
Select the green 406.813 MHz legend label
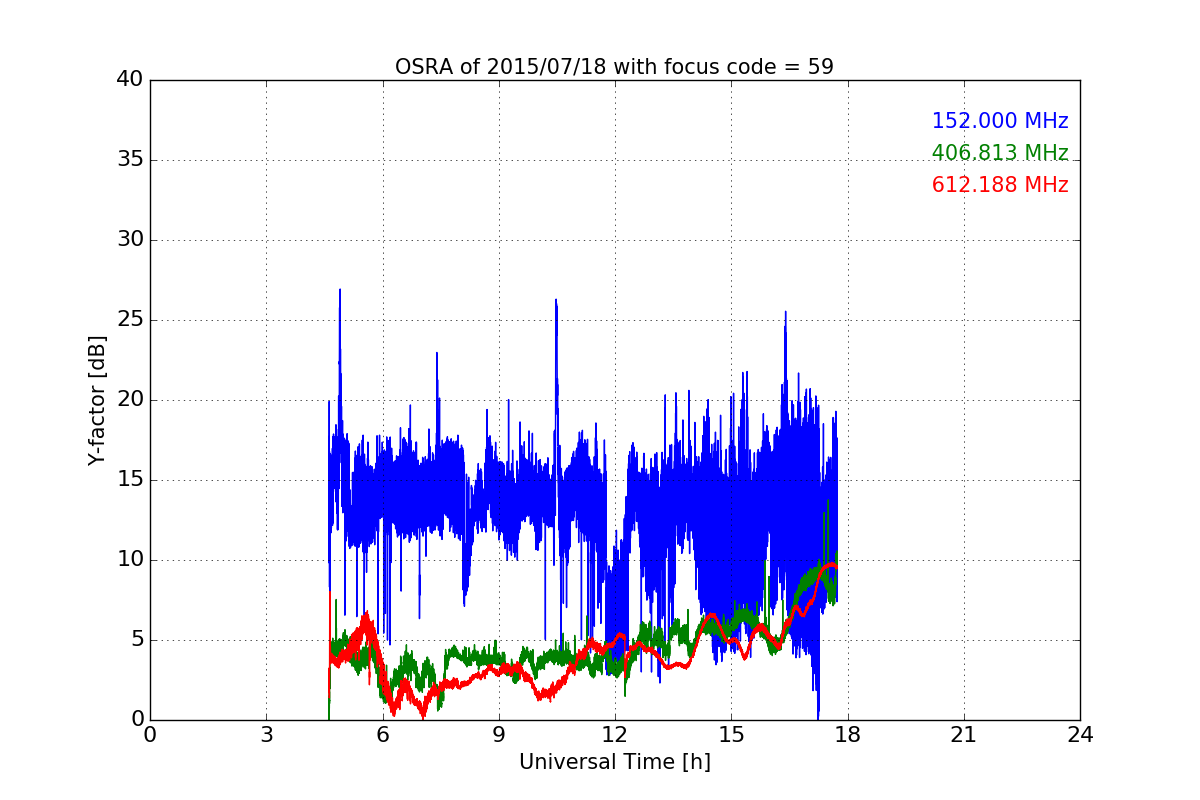[1000, 153]
